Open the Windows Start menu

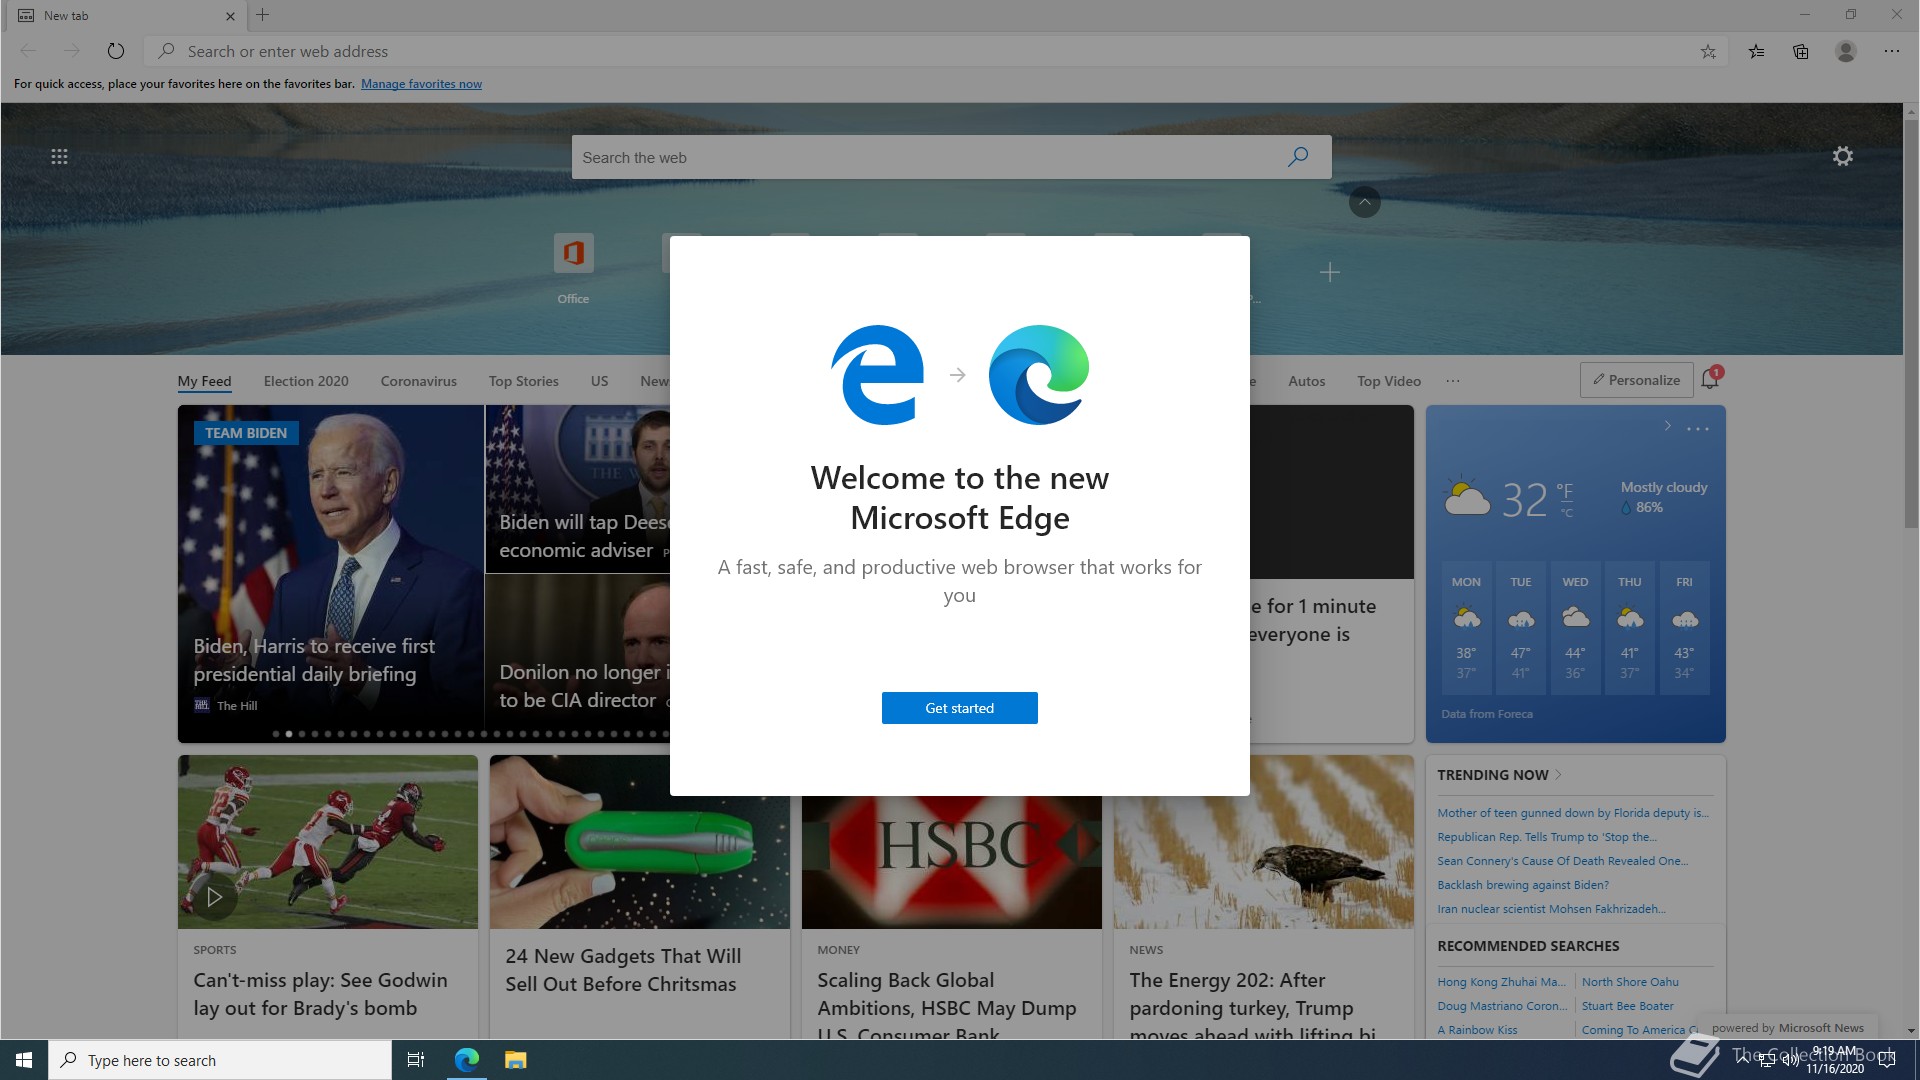[x=24, y=1060]
